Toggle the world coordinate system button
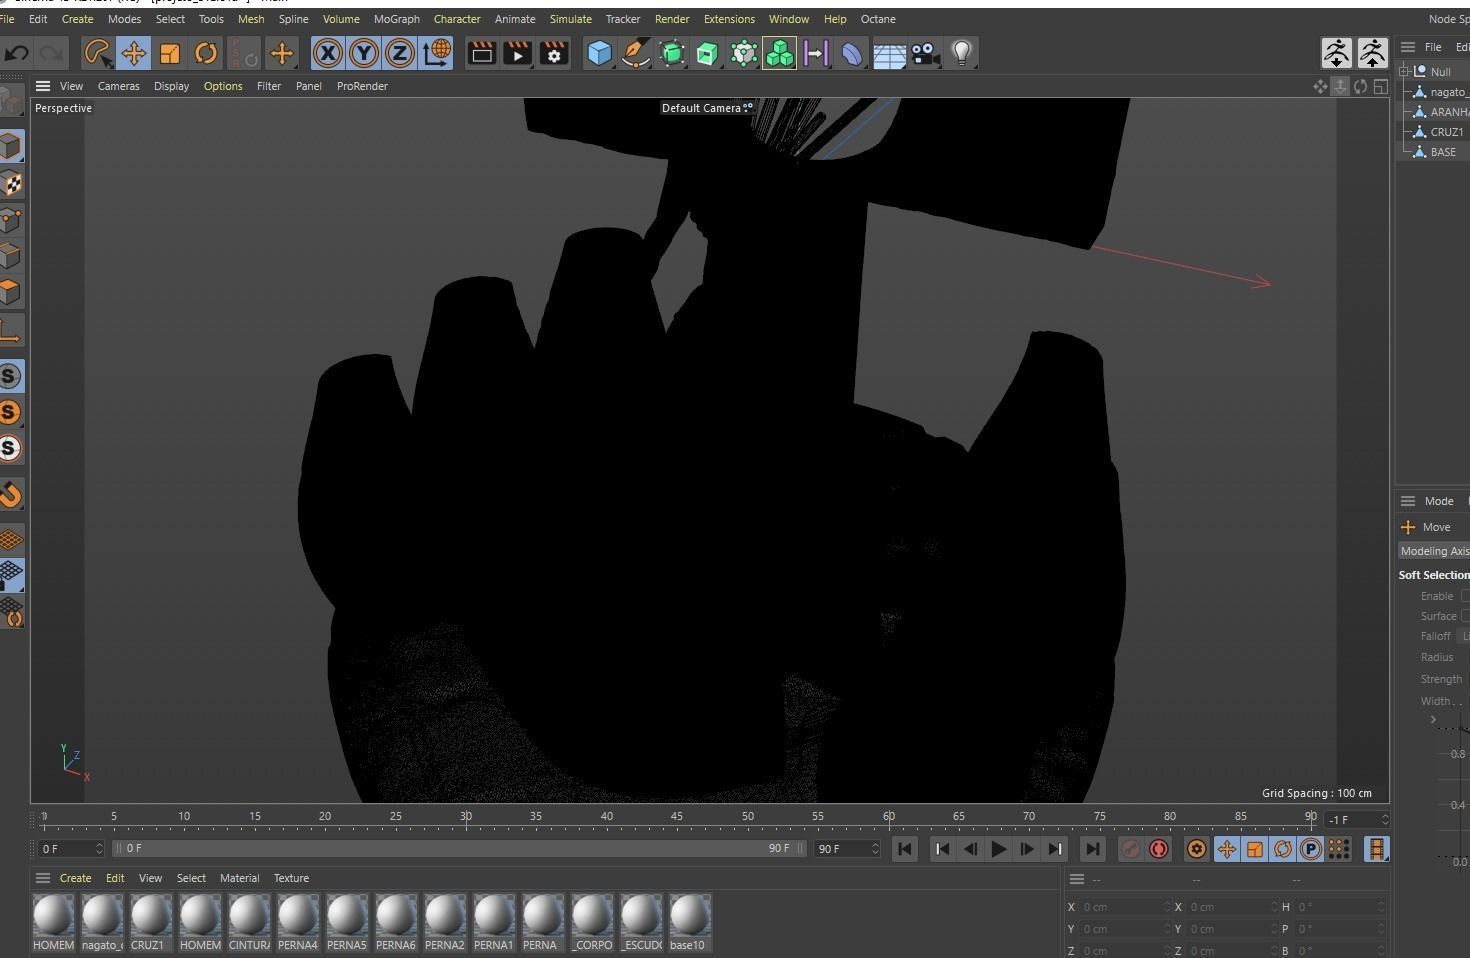 436,53
